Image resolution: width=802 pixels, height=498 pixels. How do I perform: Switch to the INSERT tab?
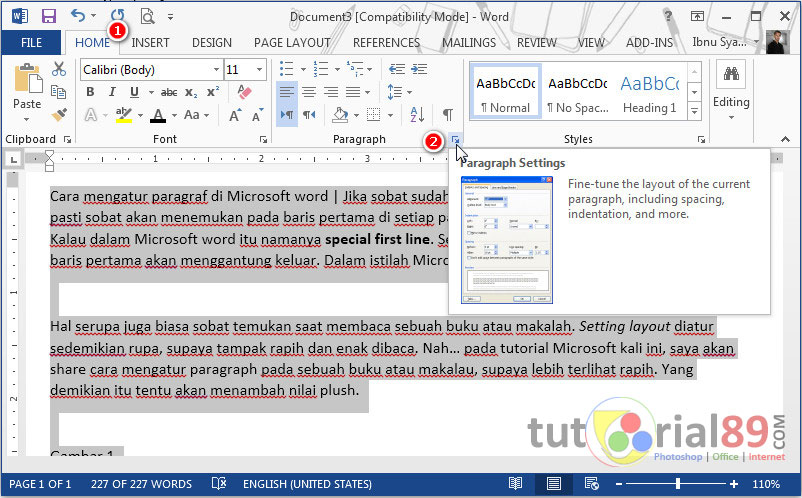tap(150, 42)
